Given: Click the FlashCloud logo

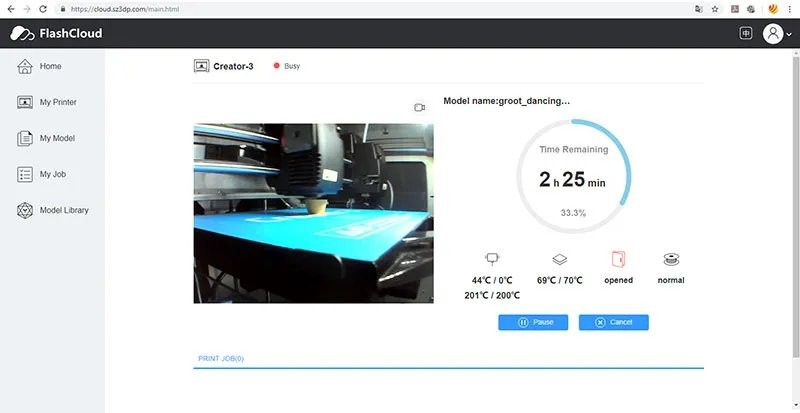Looking at the screenshot, I should (x=56, y=33).
